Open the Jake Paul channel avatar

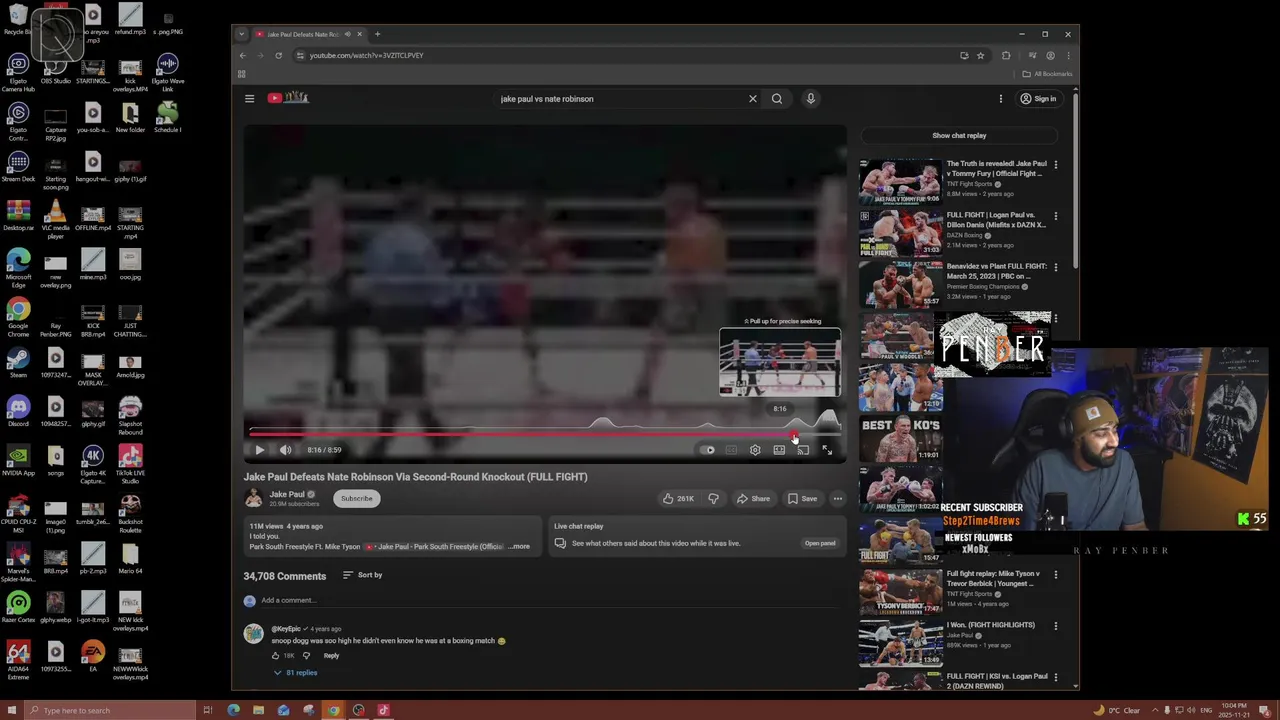click(x=254, y=498)
